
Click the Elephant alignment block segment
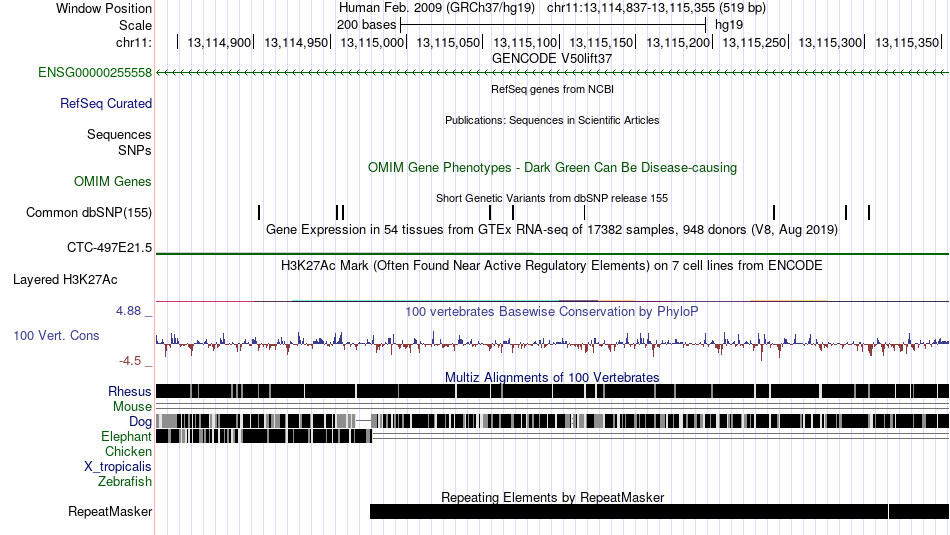tap(264, 436)
